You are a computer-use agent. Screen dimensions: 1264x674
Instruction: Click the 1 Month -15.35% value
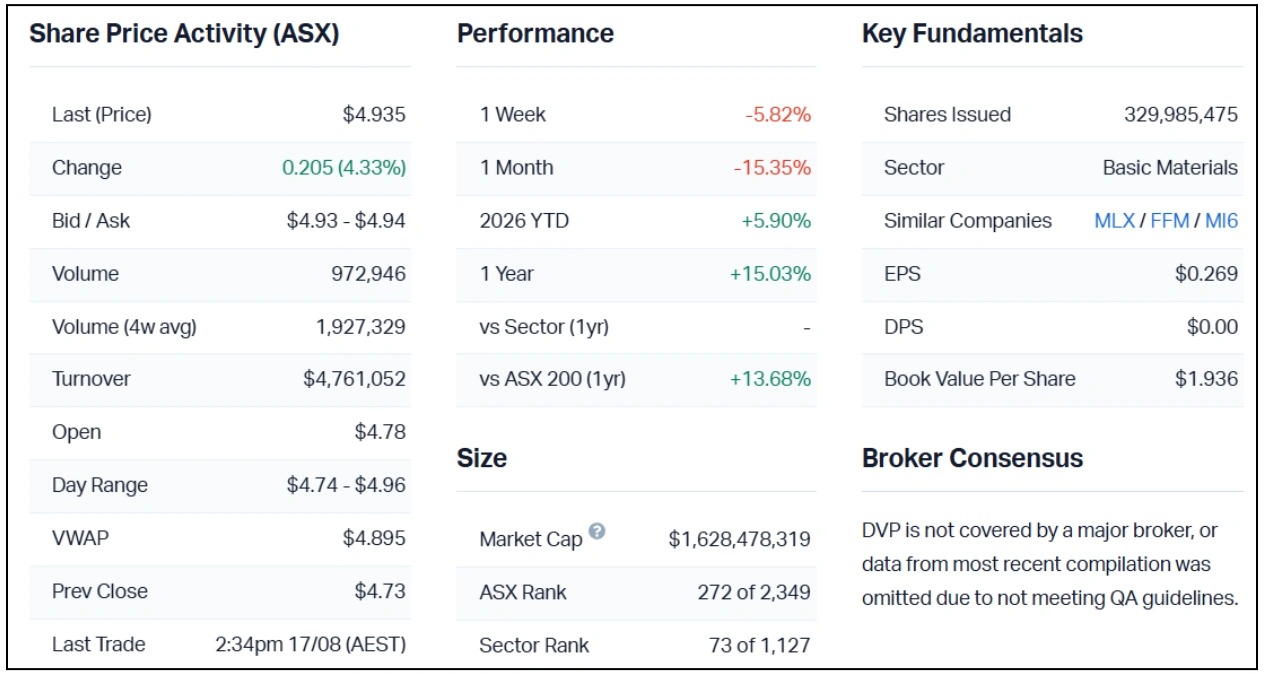point(772,168)
